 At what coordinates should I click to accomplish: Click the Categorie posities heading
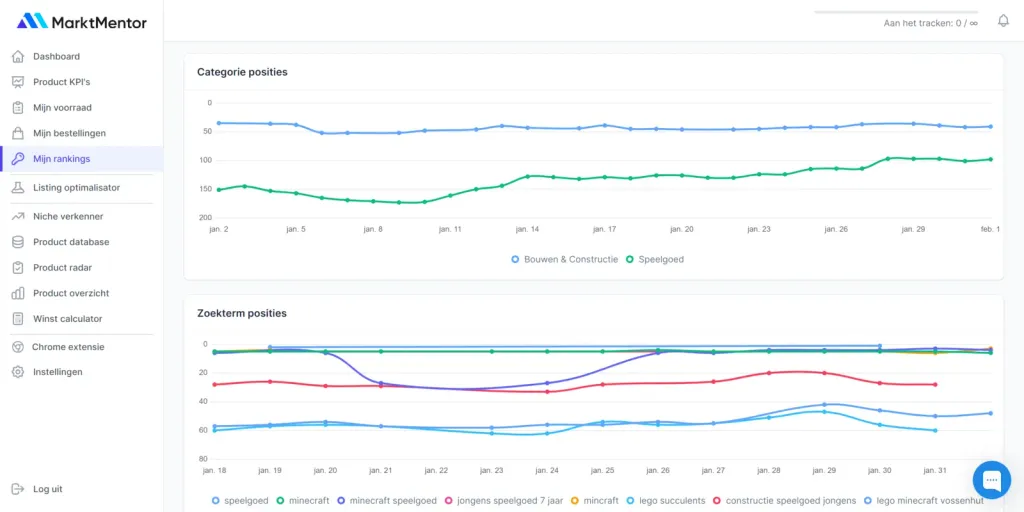(x=242, y=72)
